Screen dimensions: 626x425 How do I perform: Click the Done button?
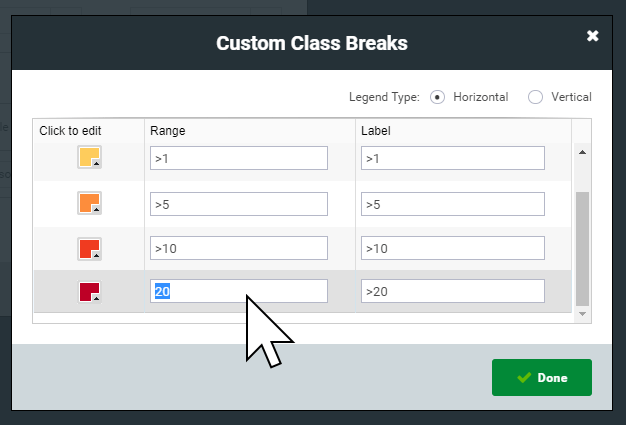(542, 378)
